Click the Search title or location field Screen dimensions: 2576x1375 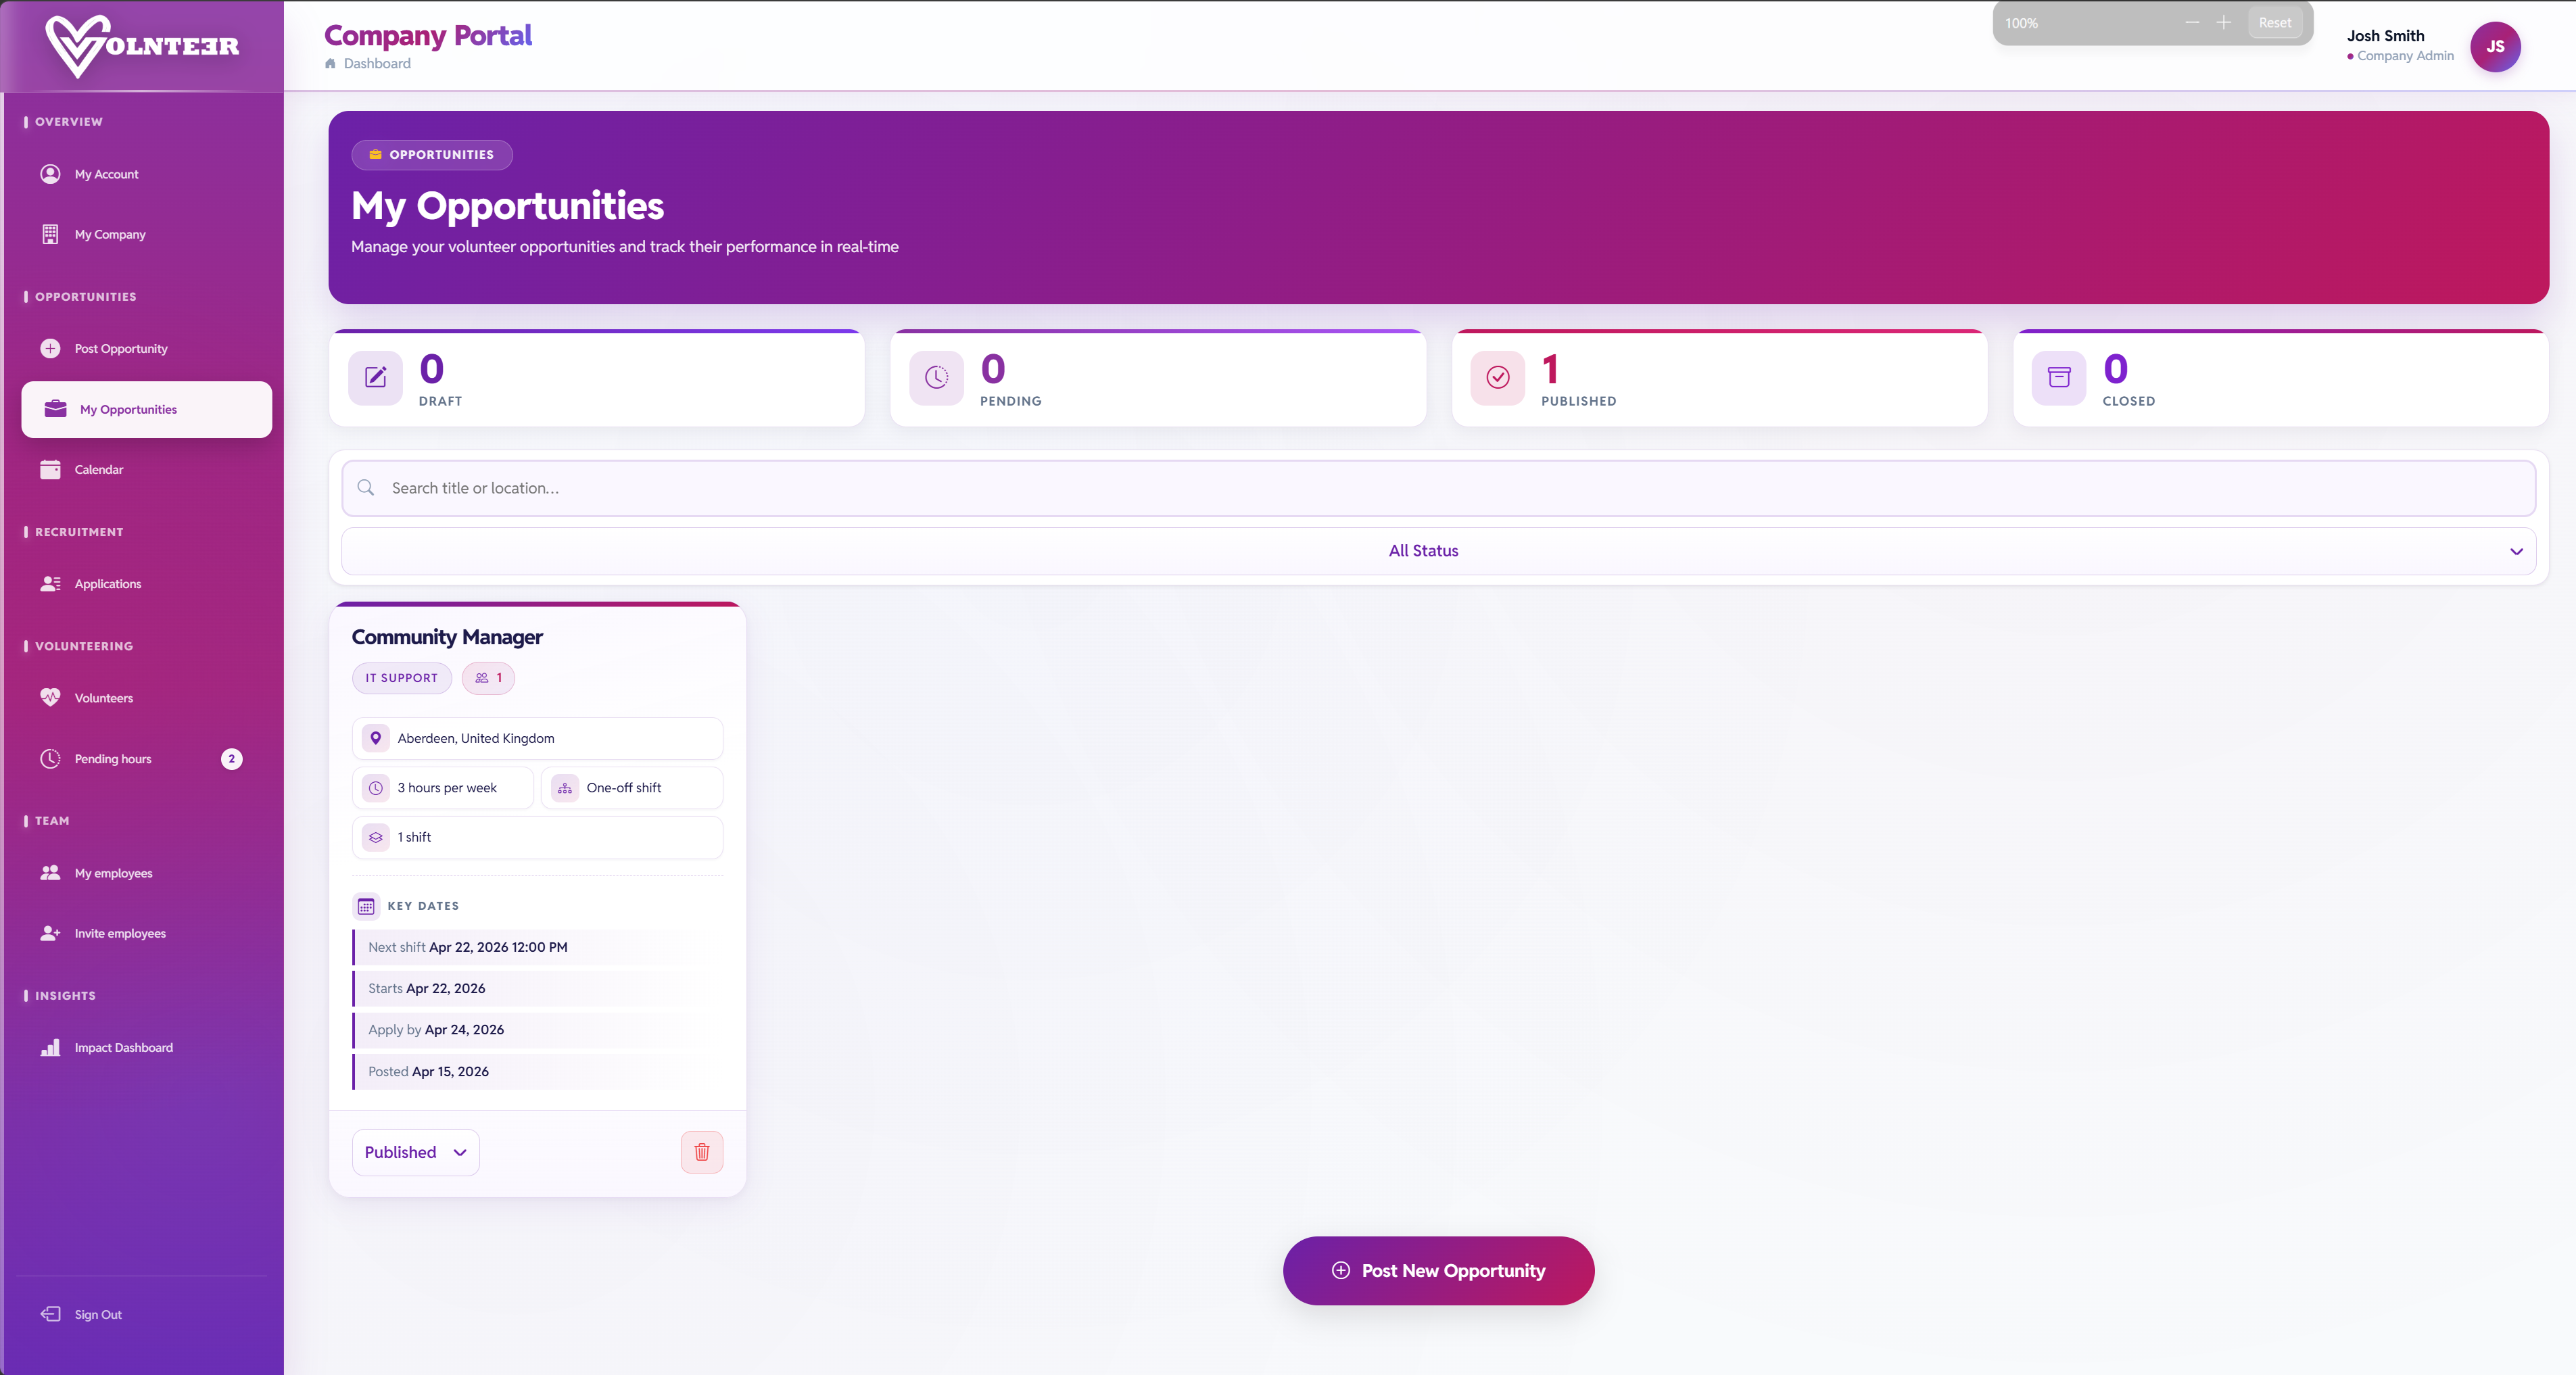pyautogui.click(x=1439, y=489)
